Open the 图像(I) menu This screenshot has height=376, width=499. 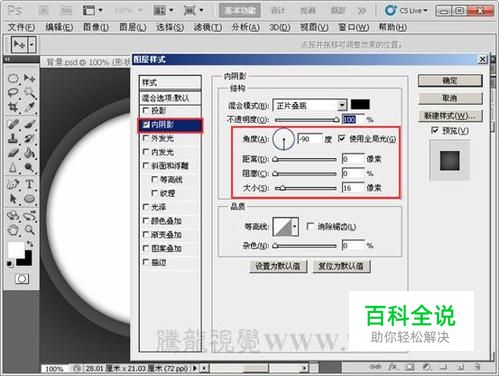click(96, 27)
